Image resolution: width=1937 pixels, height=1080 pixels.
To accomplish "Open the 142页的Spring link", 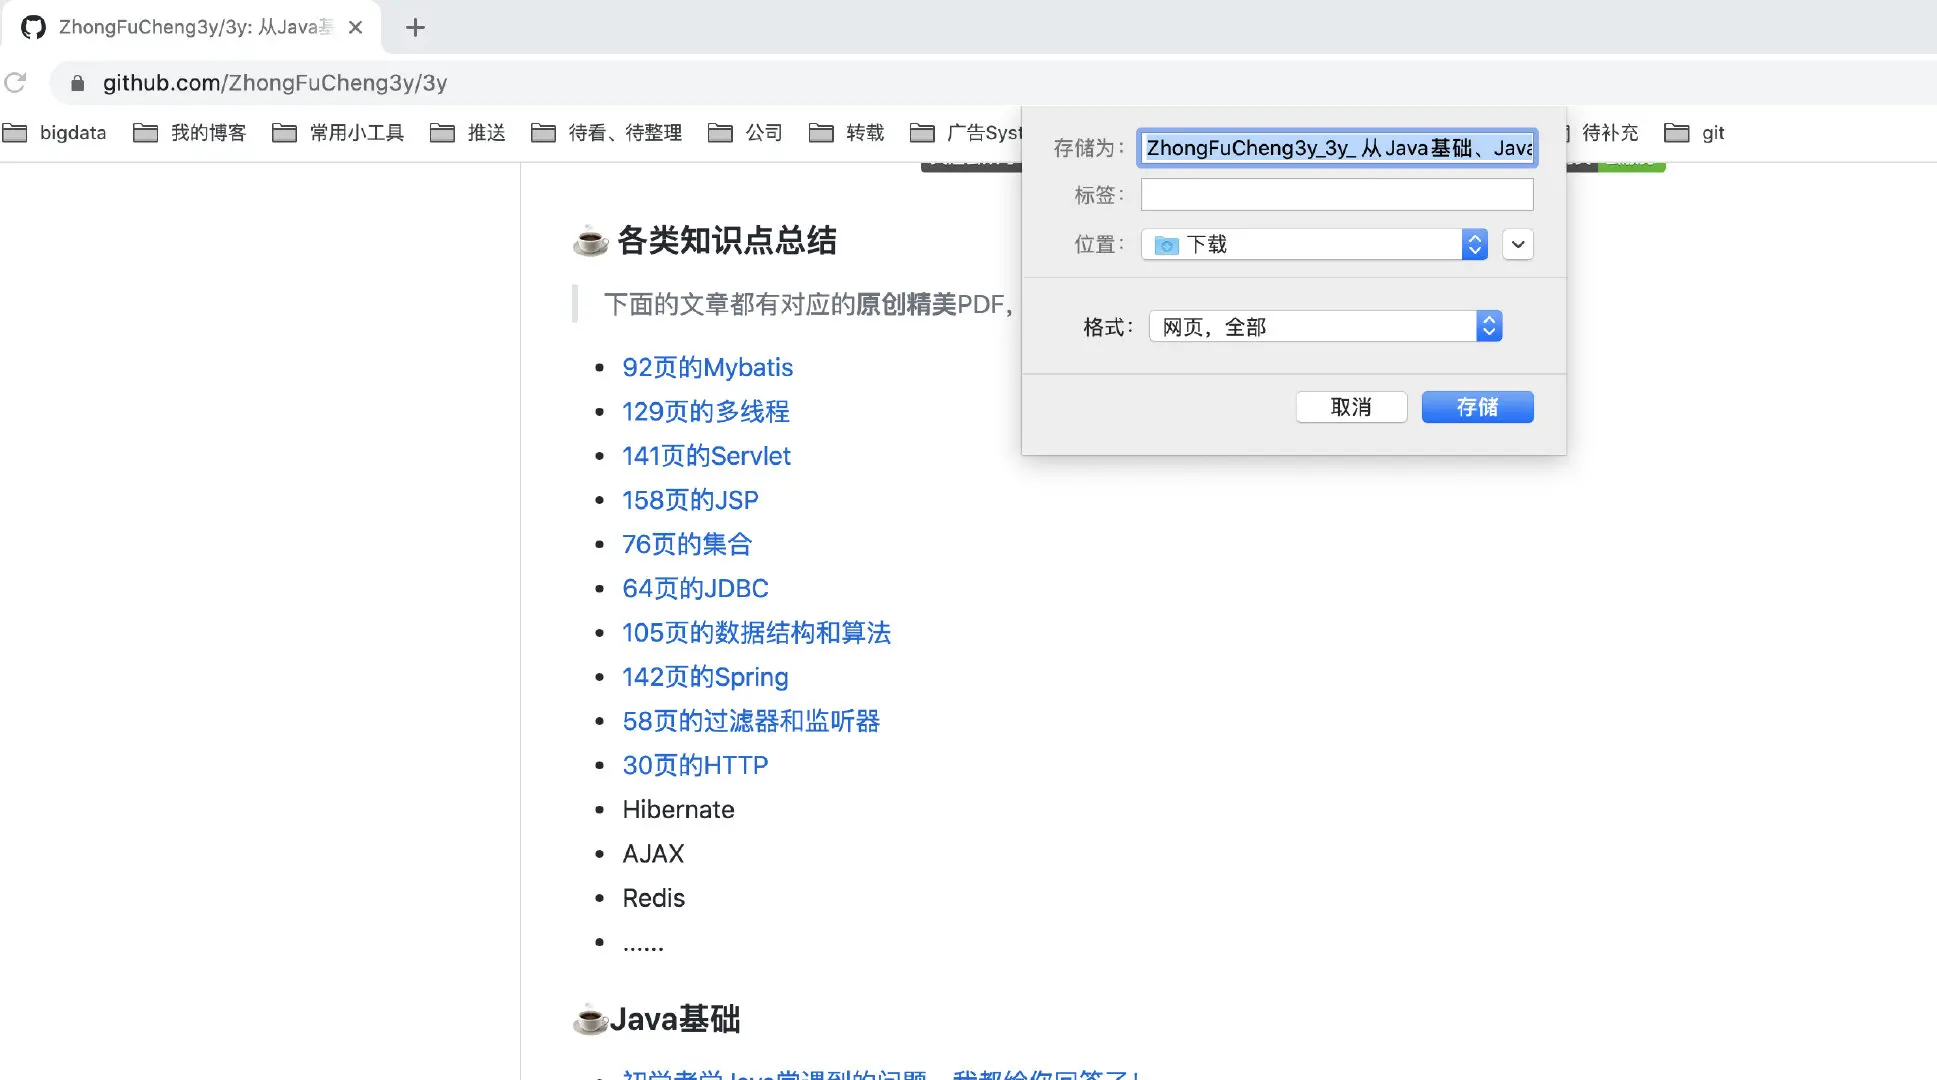I will (705, 678).
